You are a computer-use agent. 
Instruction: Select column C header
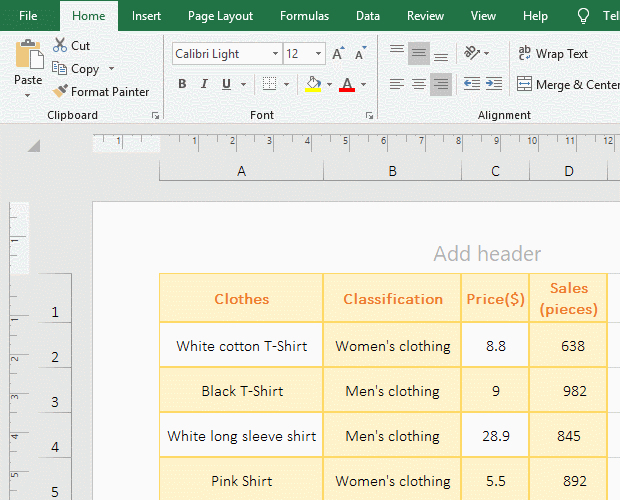point(495,171)
